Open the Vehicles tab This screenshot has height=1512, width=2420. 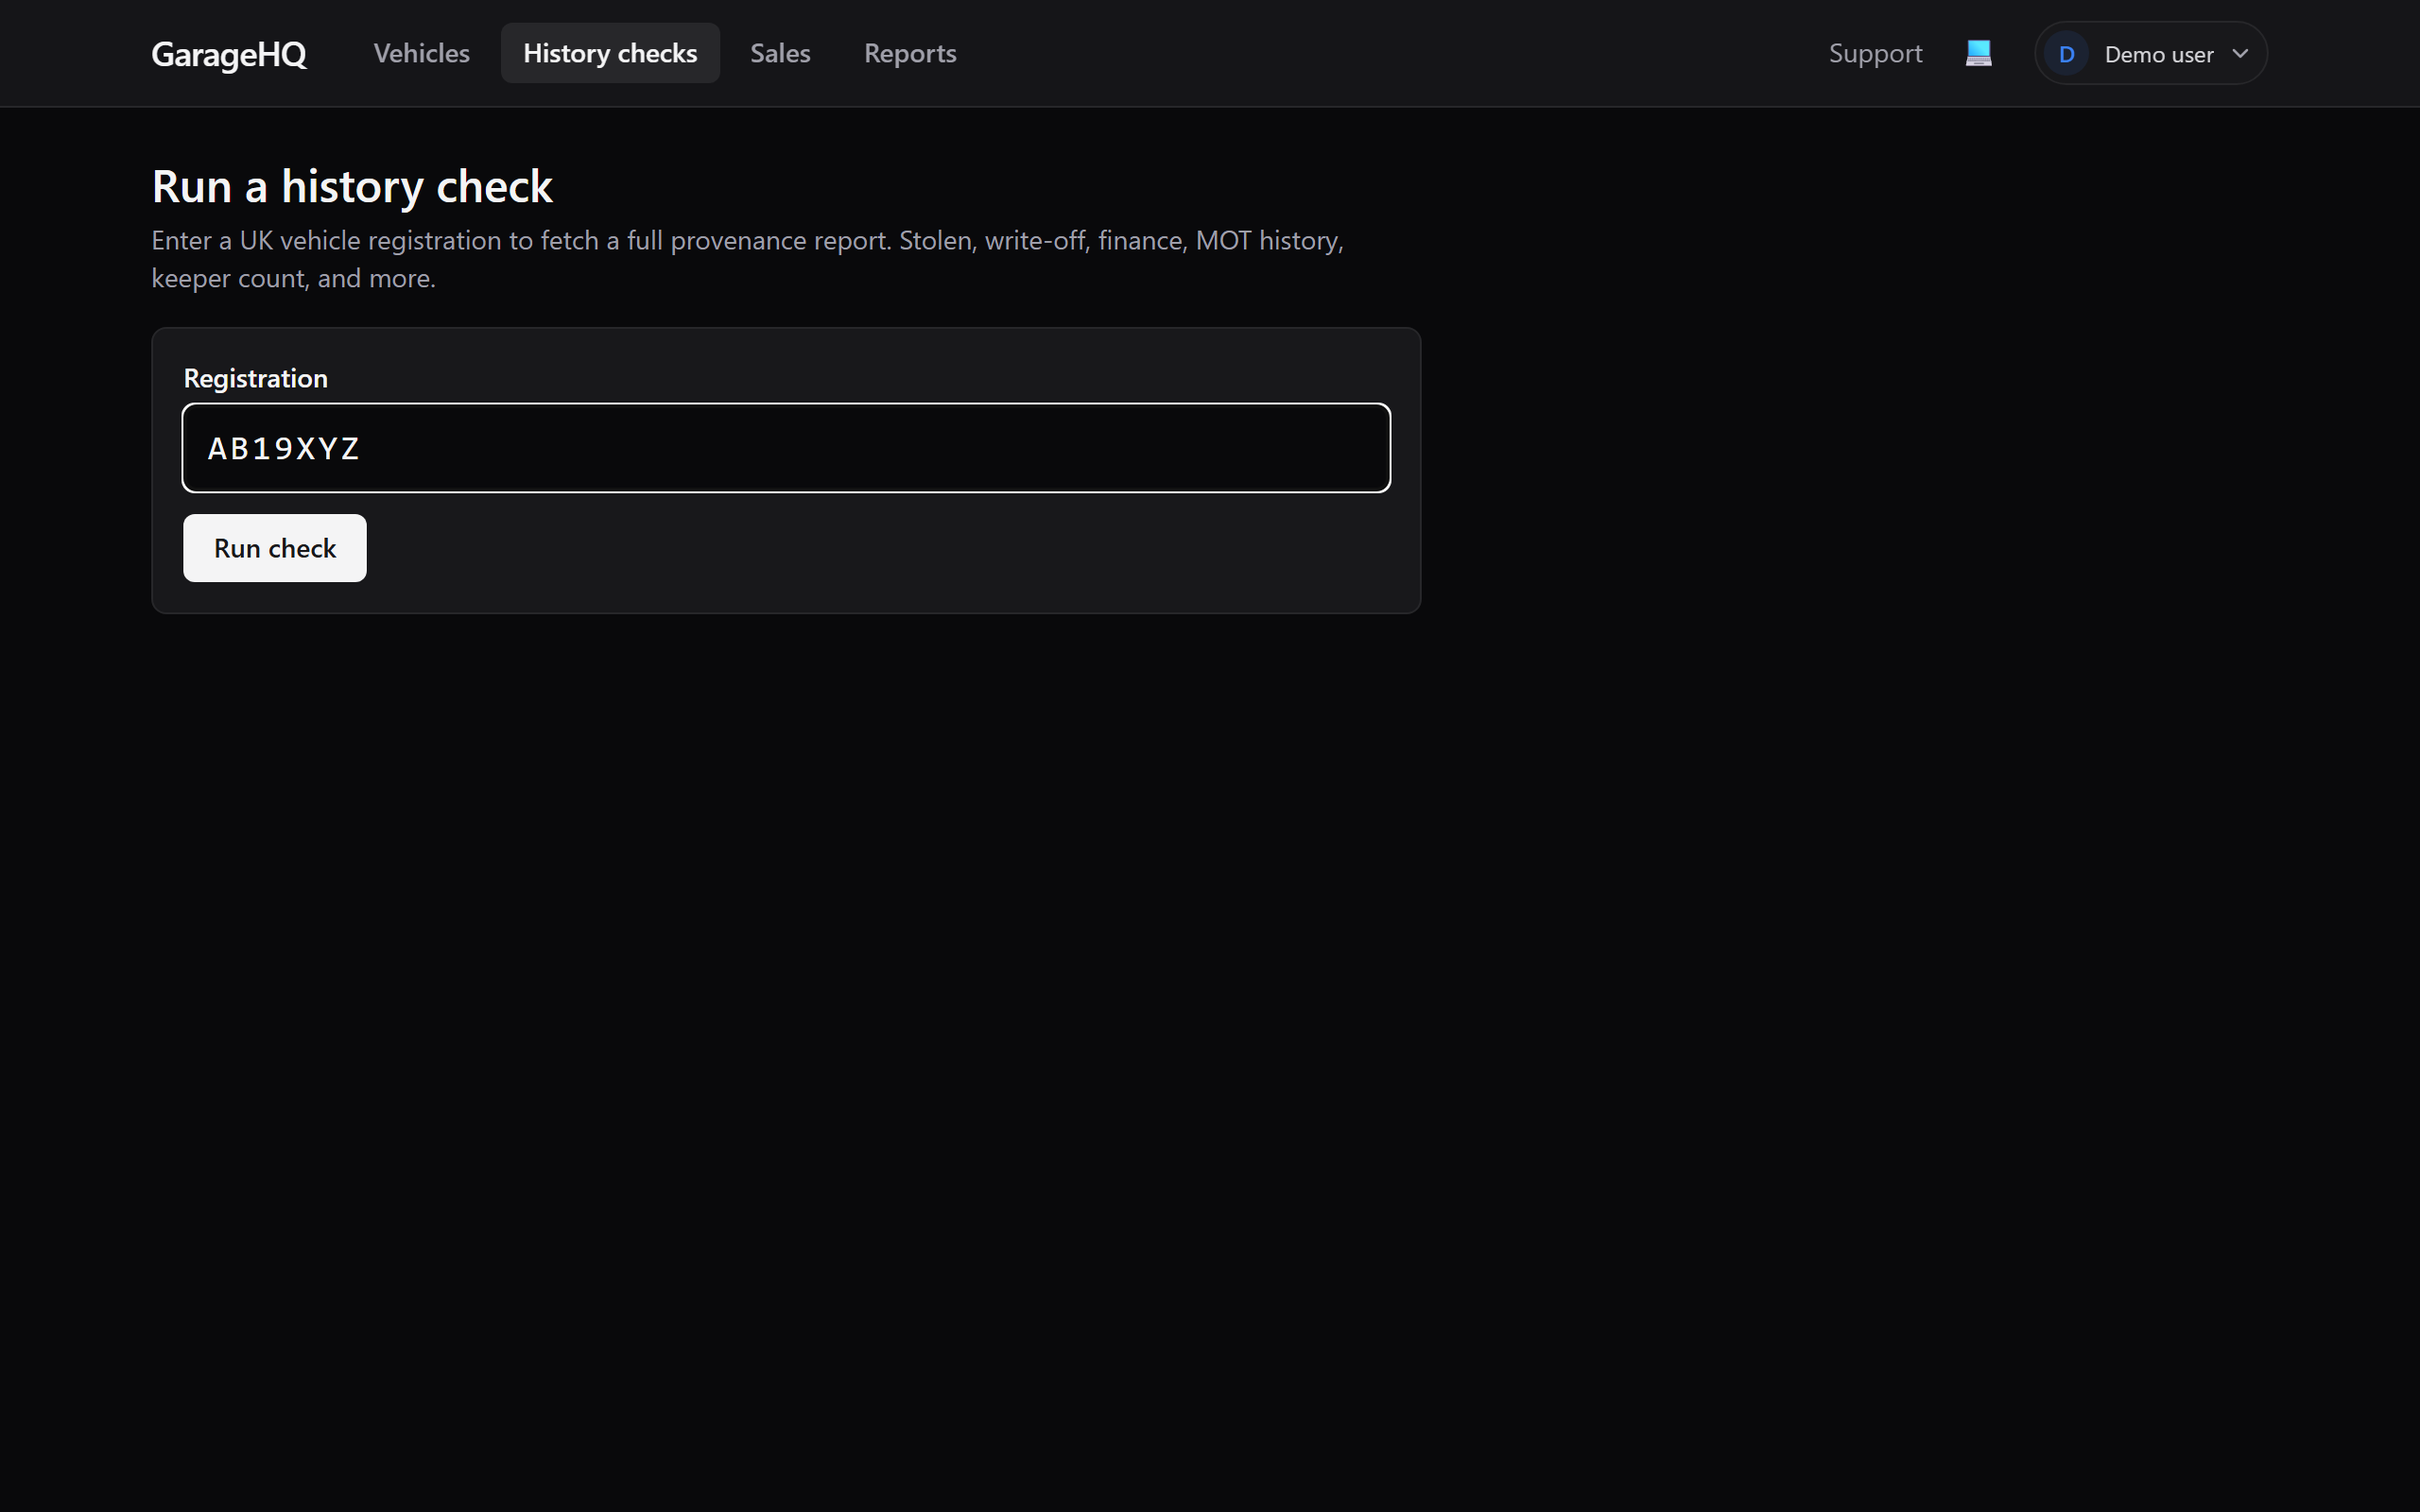pos(421,53)
